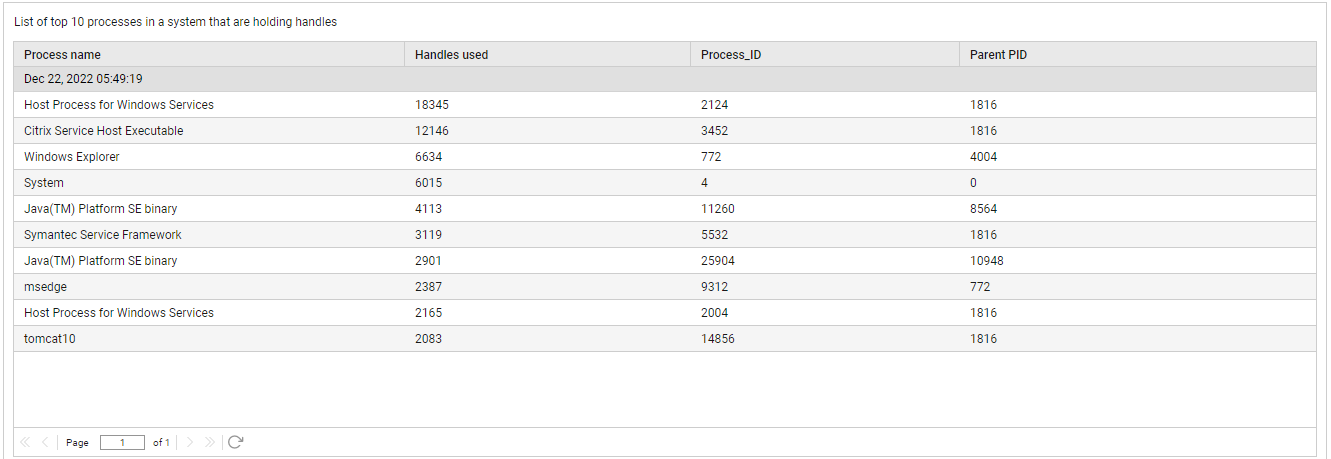Image resolution: width=1331 pixels, height=459 pixels.
Task: Click the page number input field
Action: point(122,442)
